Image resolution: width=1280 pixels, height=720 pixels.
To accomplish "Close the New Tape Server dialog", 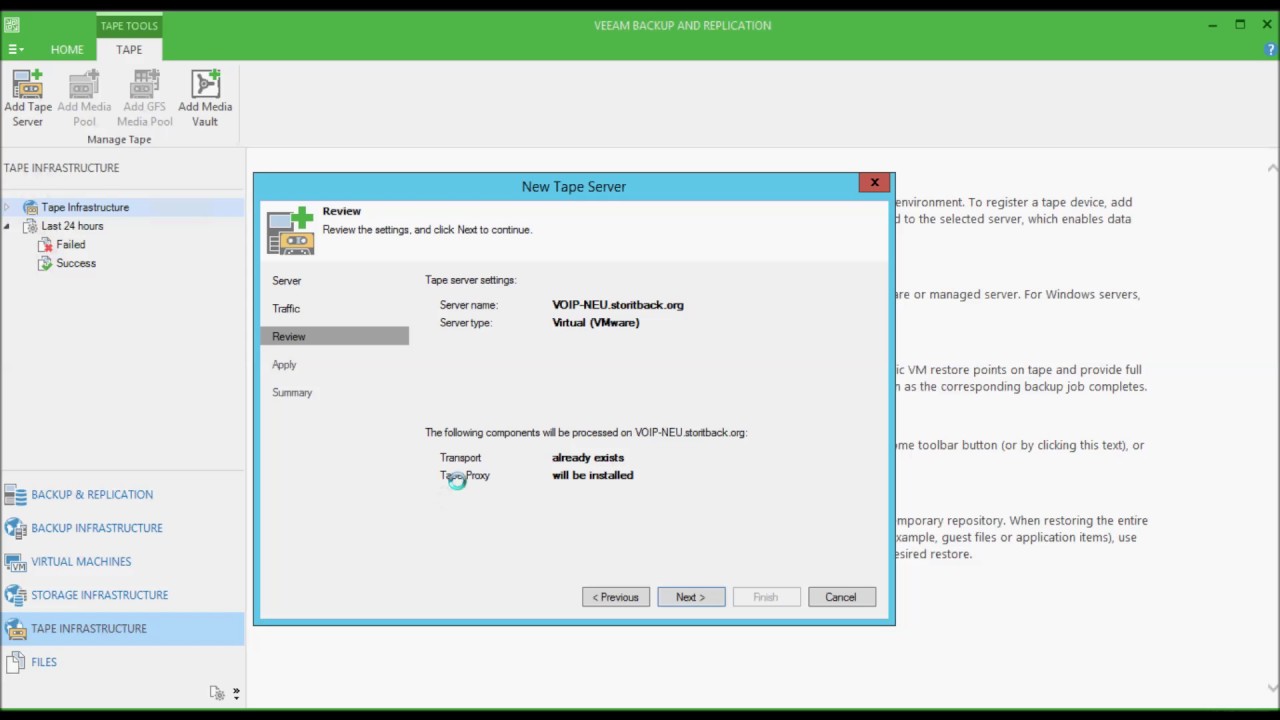I will [874, 183].
